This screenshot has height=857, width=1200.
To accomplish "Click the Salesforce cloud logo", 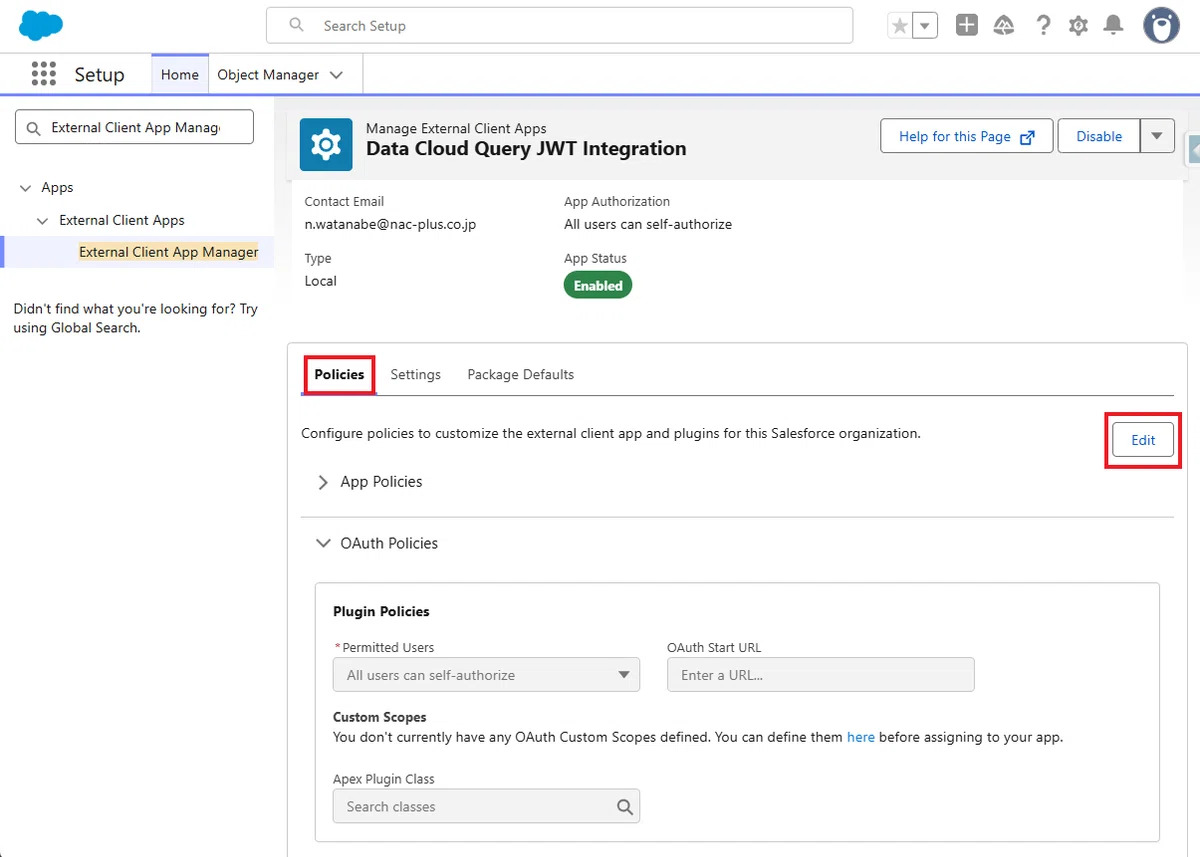I will [x=41, y=26].
